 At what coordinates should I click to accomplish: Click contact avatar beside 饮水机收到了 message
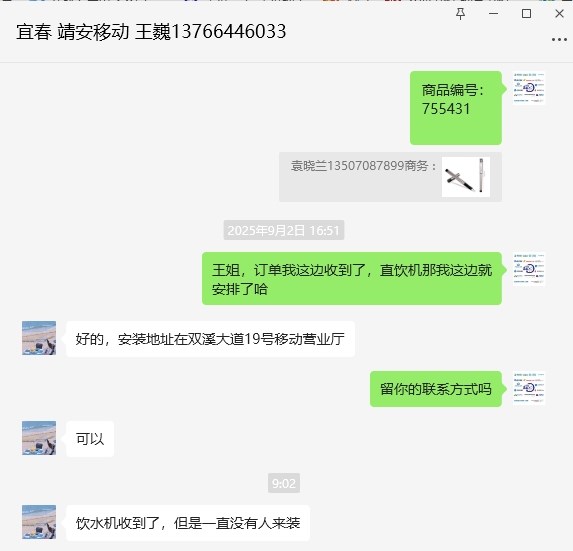[x=39, y=522]
